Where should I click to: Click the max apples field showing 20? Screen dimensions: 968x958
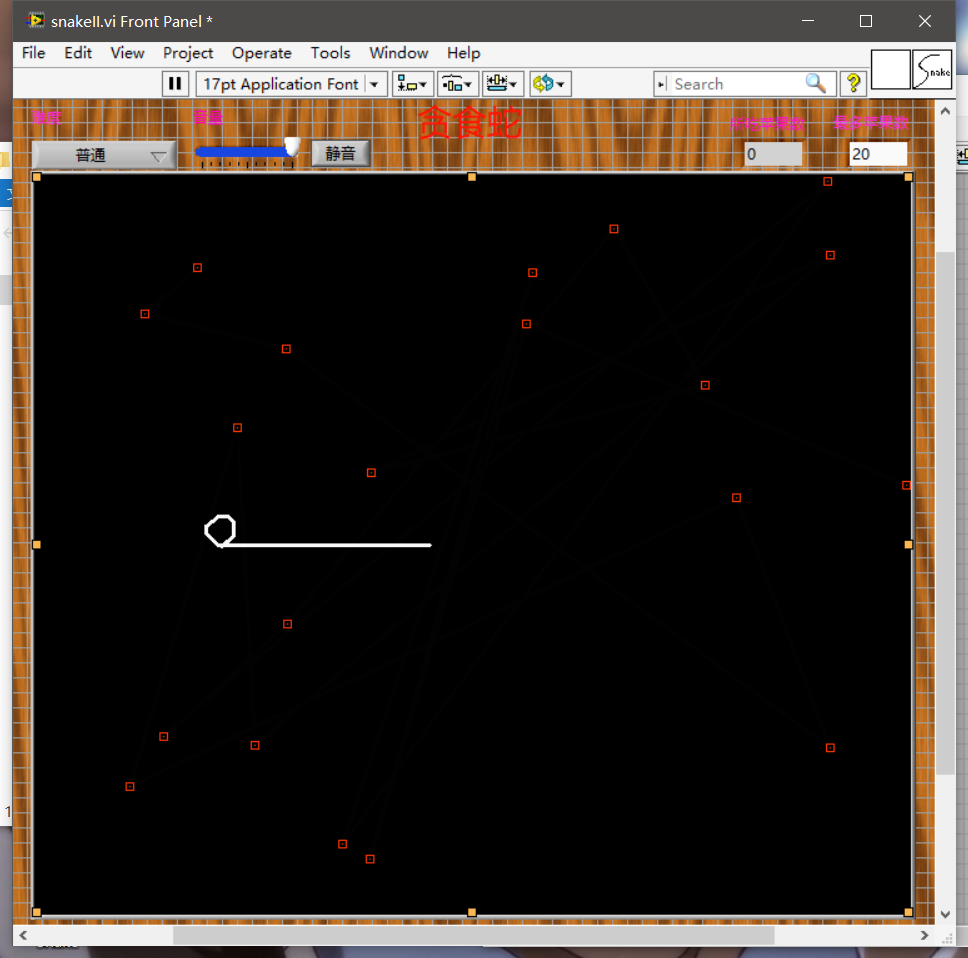pyautogui.click(x=878, y=154)
